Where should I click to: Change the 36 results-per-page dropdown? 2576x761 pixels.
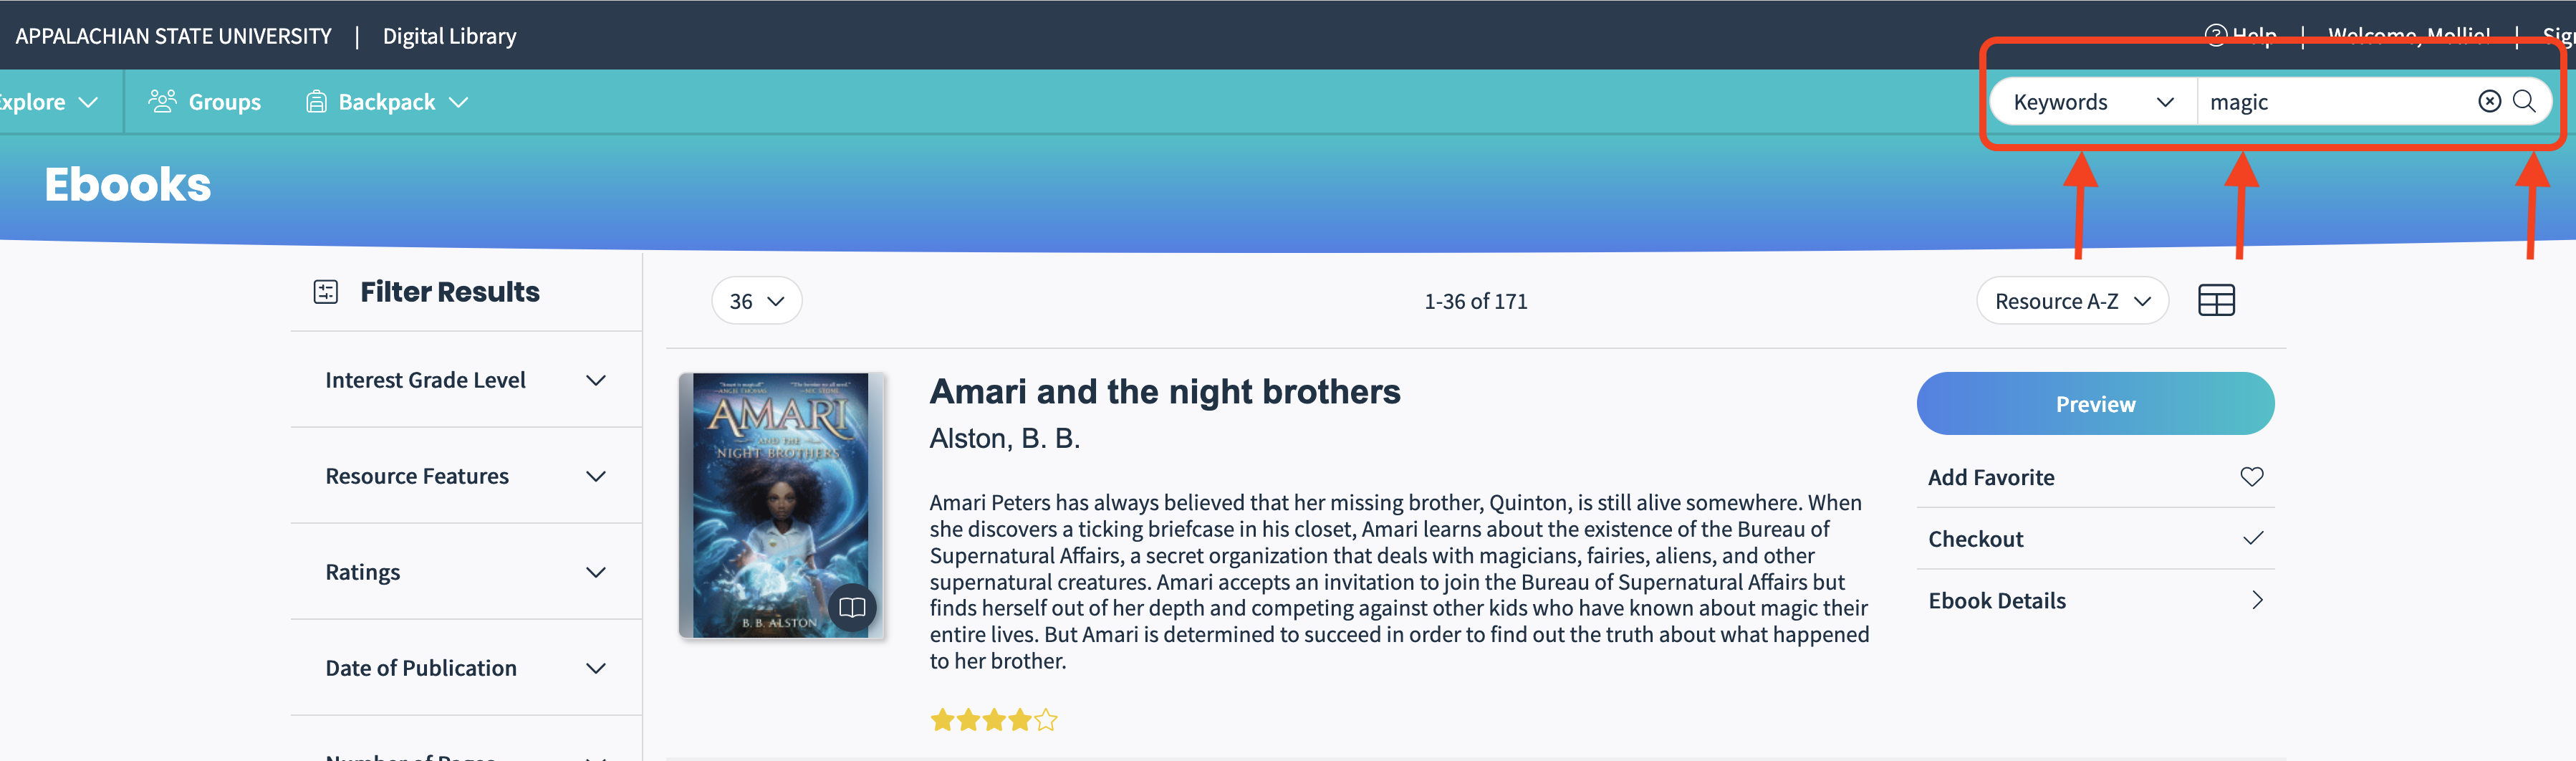click(x=756, y=301)
